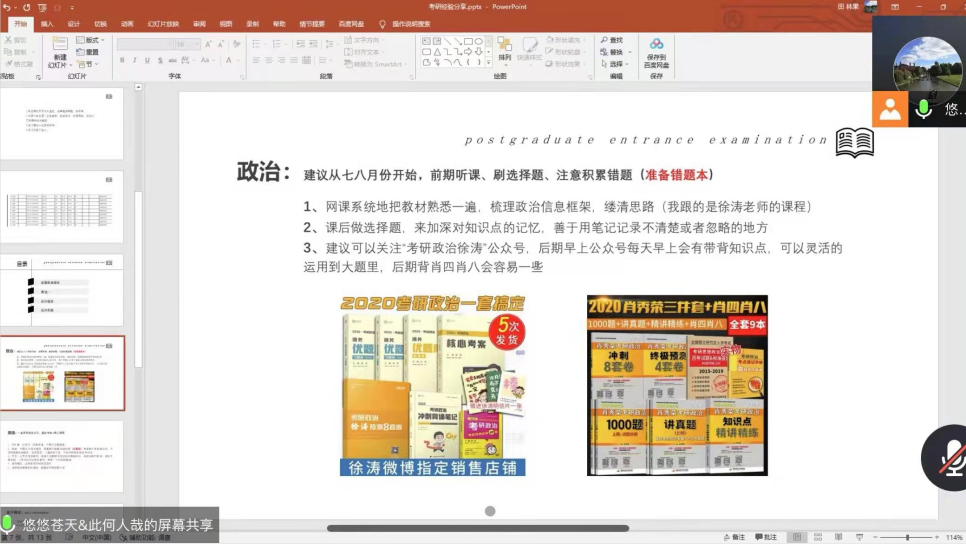966x544 pixels.
Task: Click 新建幻灯片 (New Slide) button
Action: pos(60,52)
